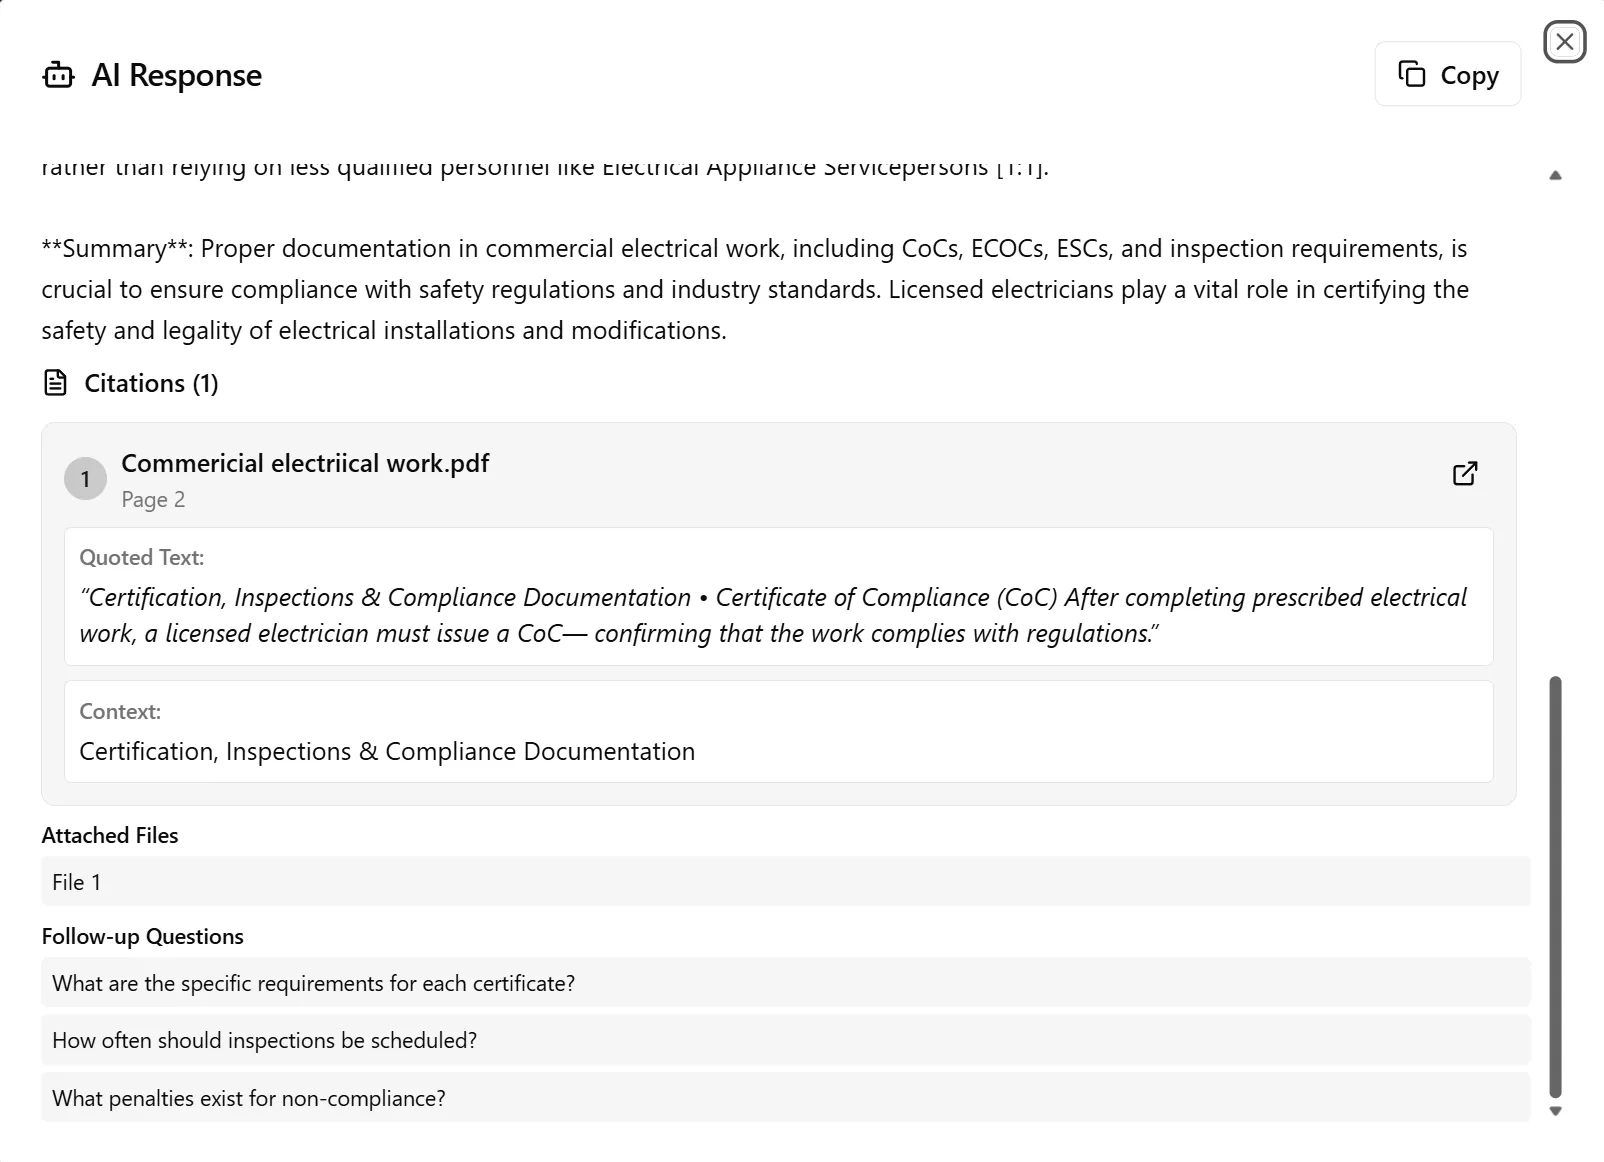1604x1162 pixels.
Task: Select attached File 1
Action: click(785, 882)
